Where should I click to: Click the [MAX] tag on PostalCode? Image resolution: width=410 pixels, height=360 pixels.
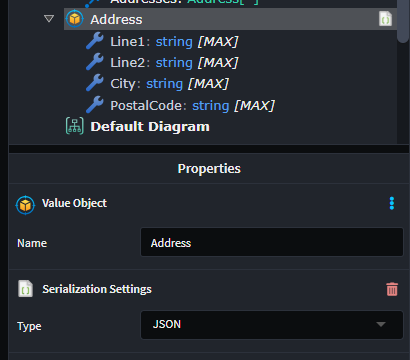tap(254, 105)
